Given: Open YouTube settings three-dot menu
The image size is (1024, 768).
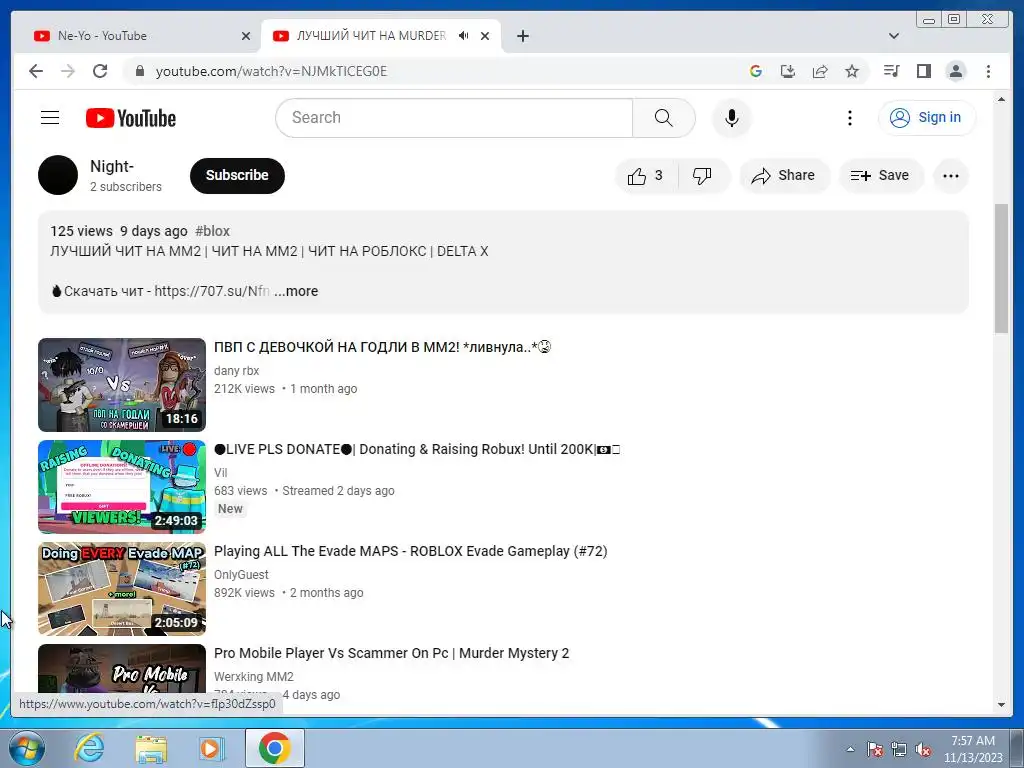Looking at the screenshot, I should (849, 118).
